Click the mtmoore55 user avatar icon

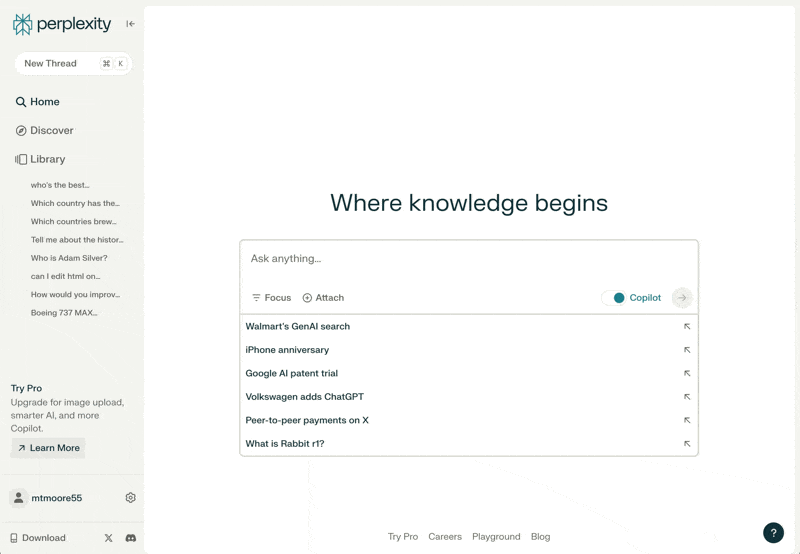(18, 498)
